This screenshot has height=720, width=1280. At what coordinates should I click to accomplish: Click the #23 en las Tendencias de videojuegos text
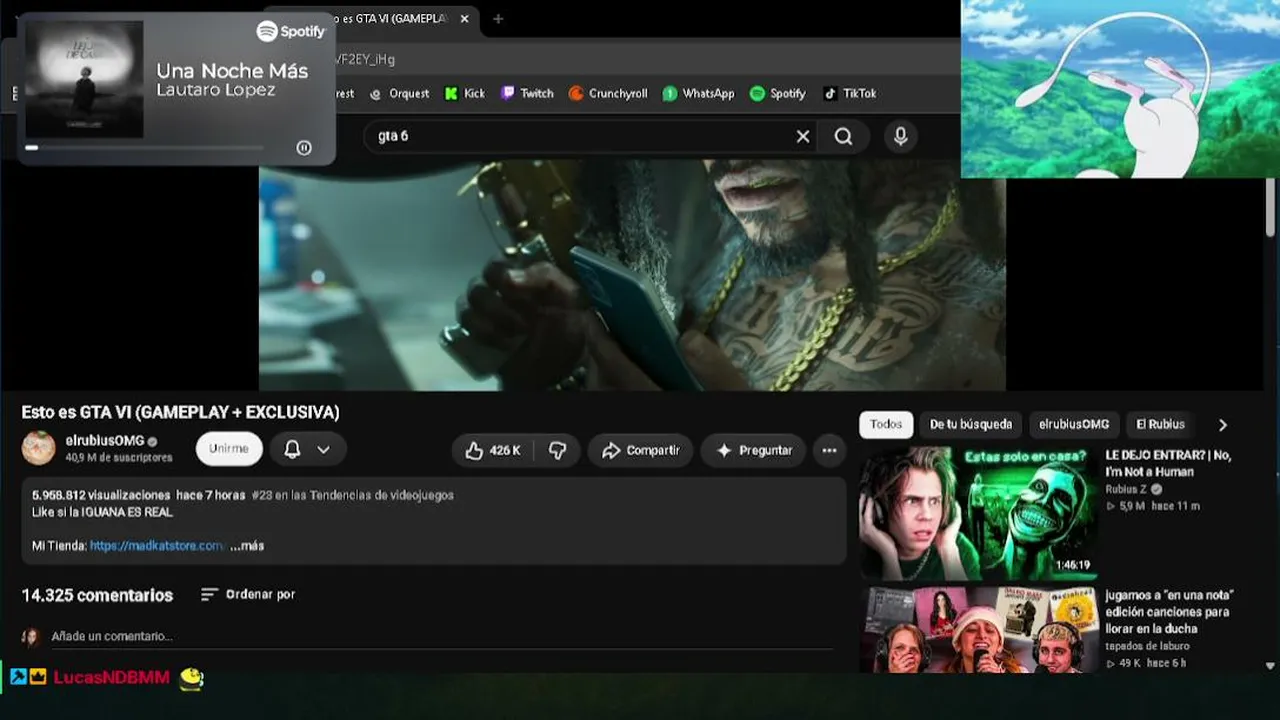coord(353,495)
